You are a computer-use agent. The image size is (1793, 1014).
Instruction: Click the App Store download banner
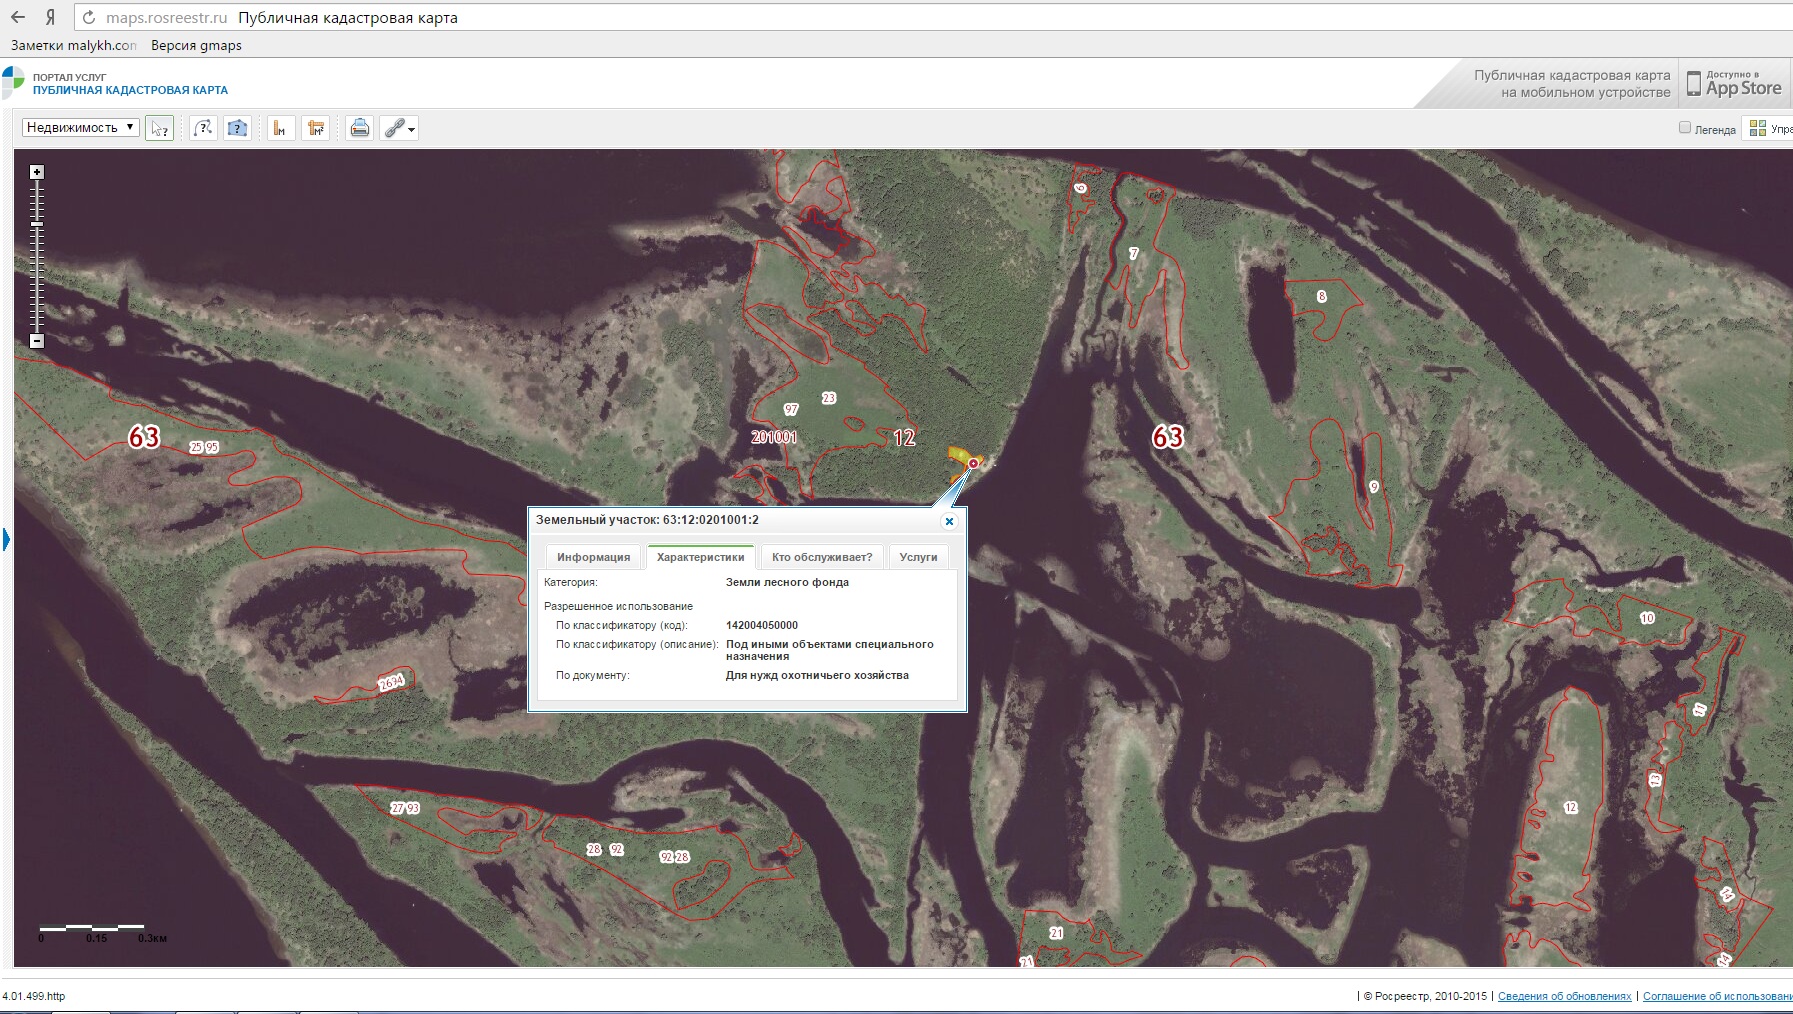click(1734, 86)
